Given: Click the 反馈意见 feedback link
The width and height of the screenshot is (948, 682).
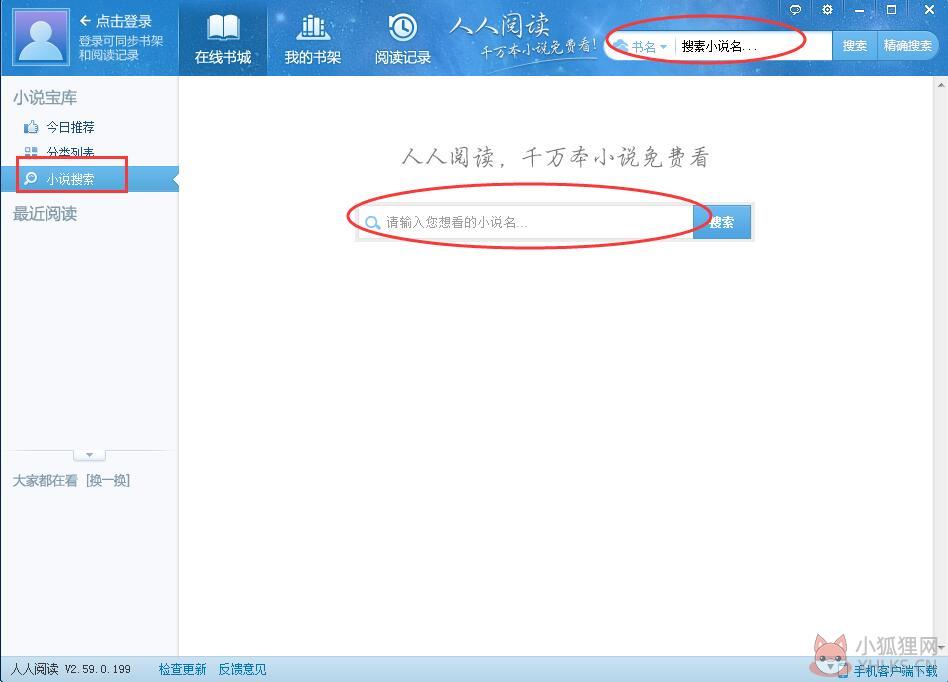Looking at the screenshot, I should click(x=242, y=669).
